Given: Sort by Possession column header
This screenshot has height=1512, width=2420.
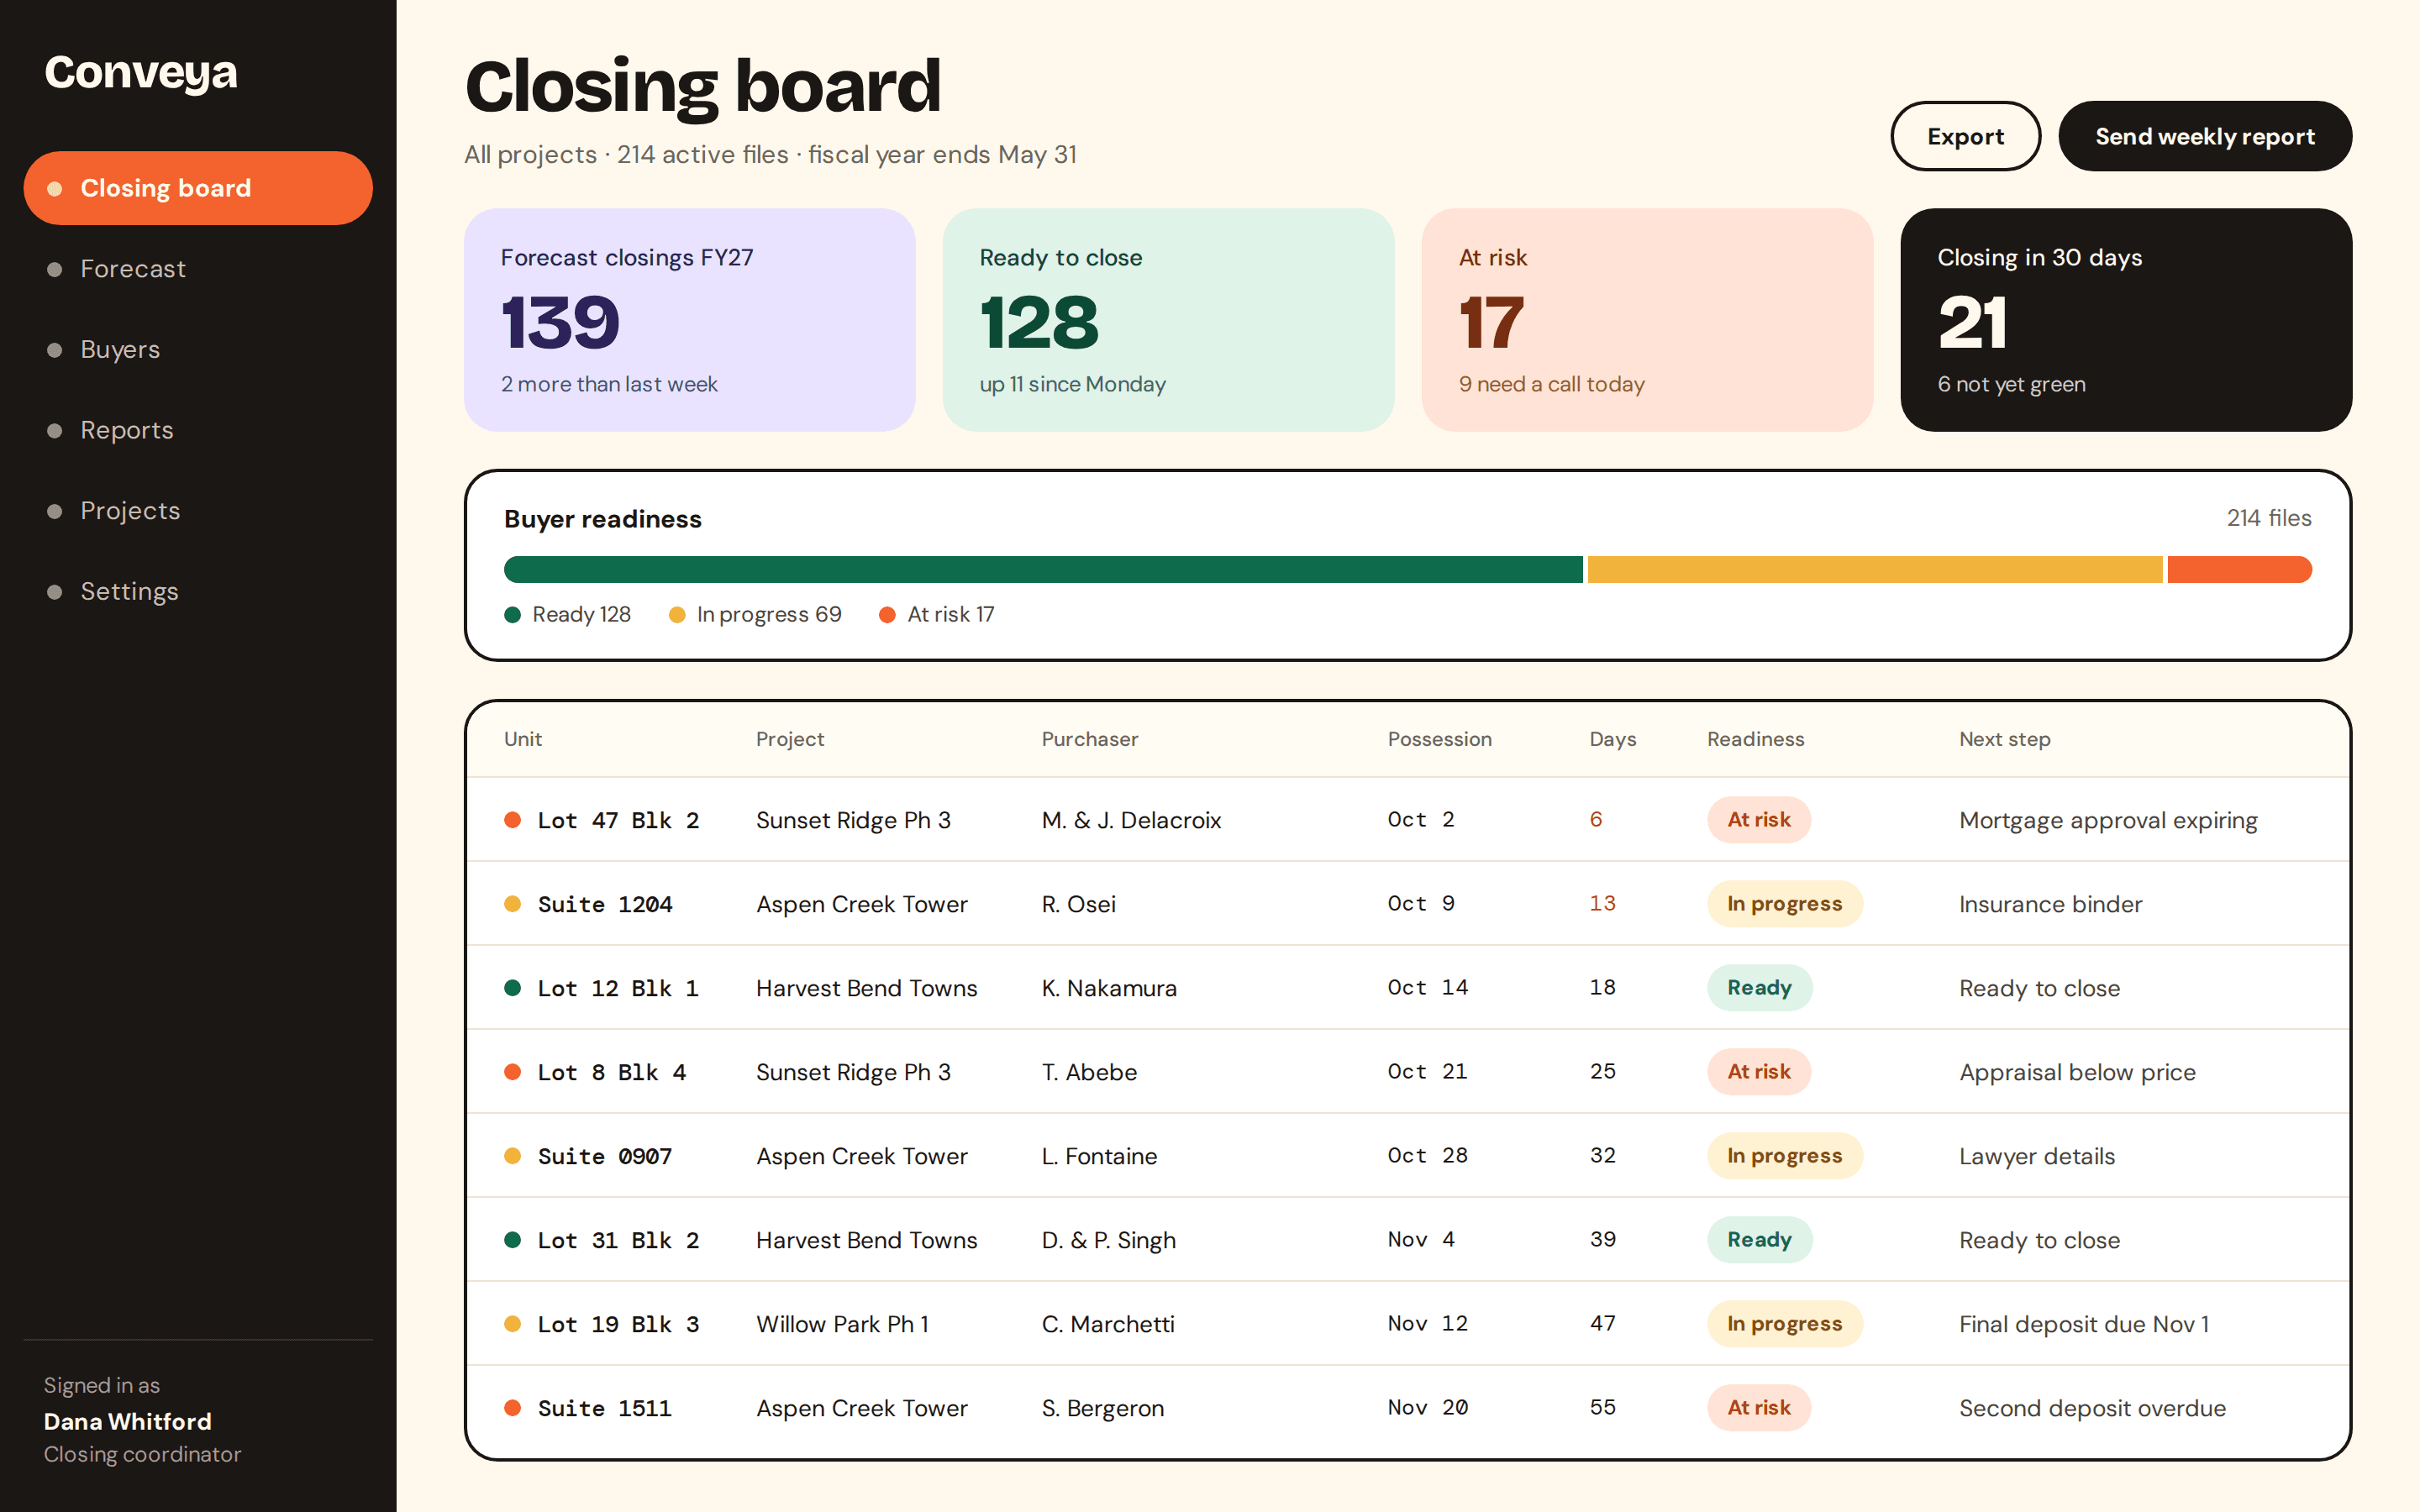Looking at the screenshot, I should click(1439, 739).
